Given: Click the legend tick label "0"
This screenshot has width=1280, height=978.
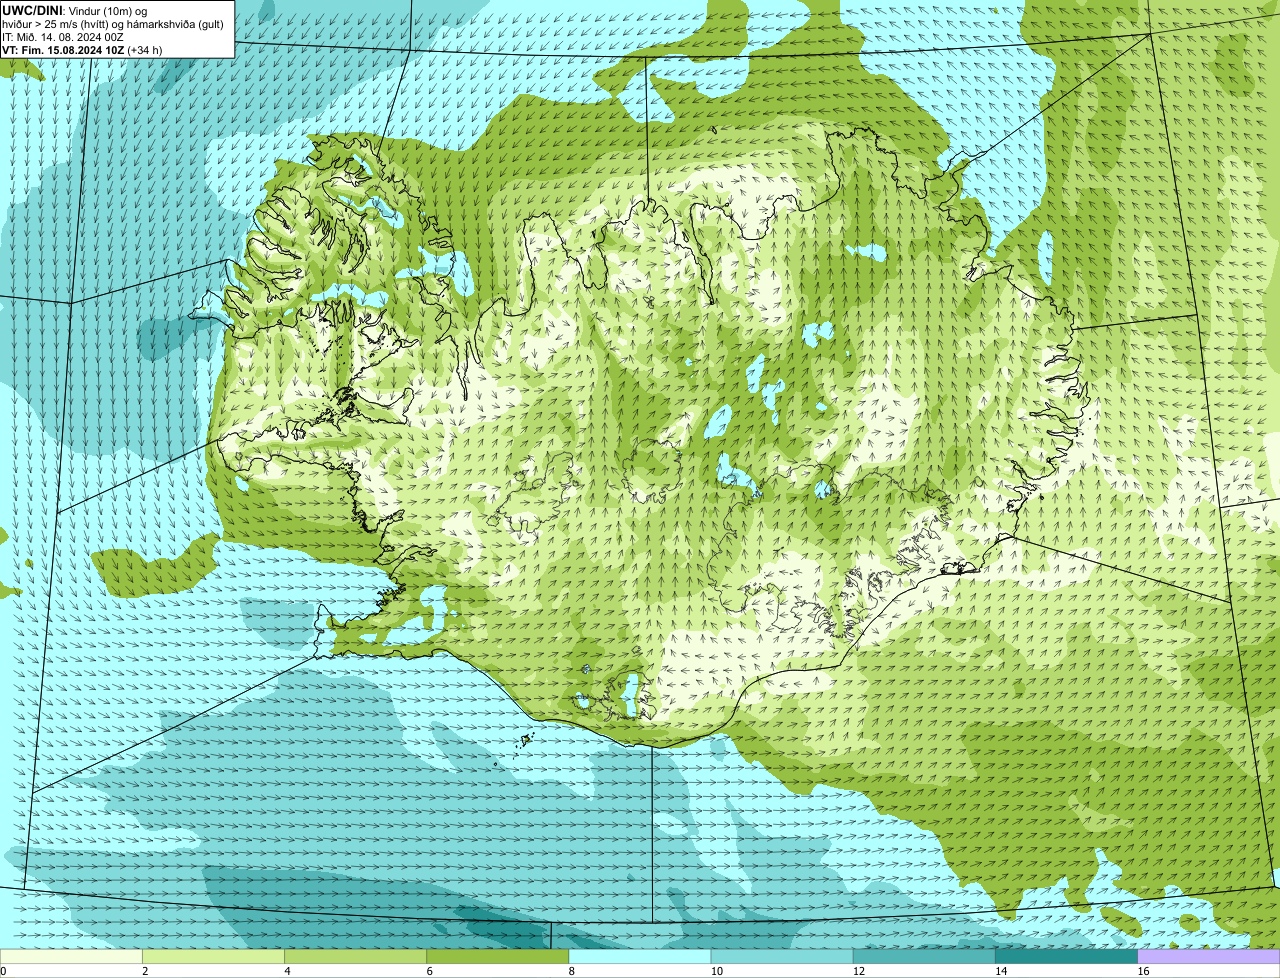Looking at the screenshot, I should click(3, 971).
